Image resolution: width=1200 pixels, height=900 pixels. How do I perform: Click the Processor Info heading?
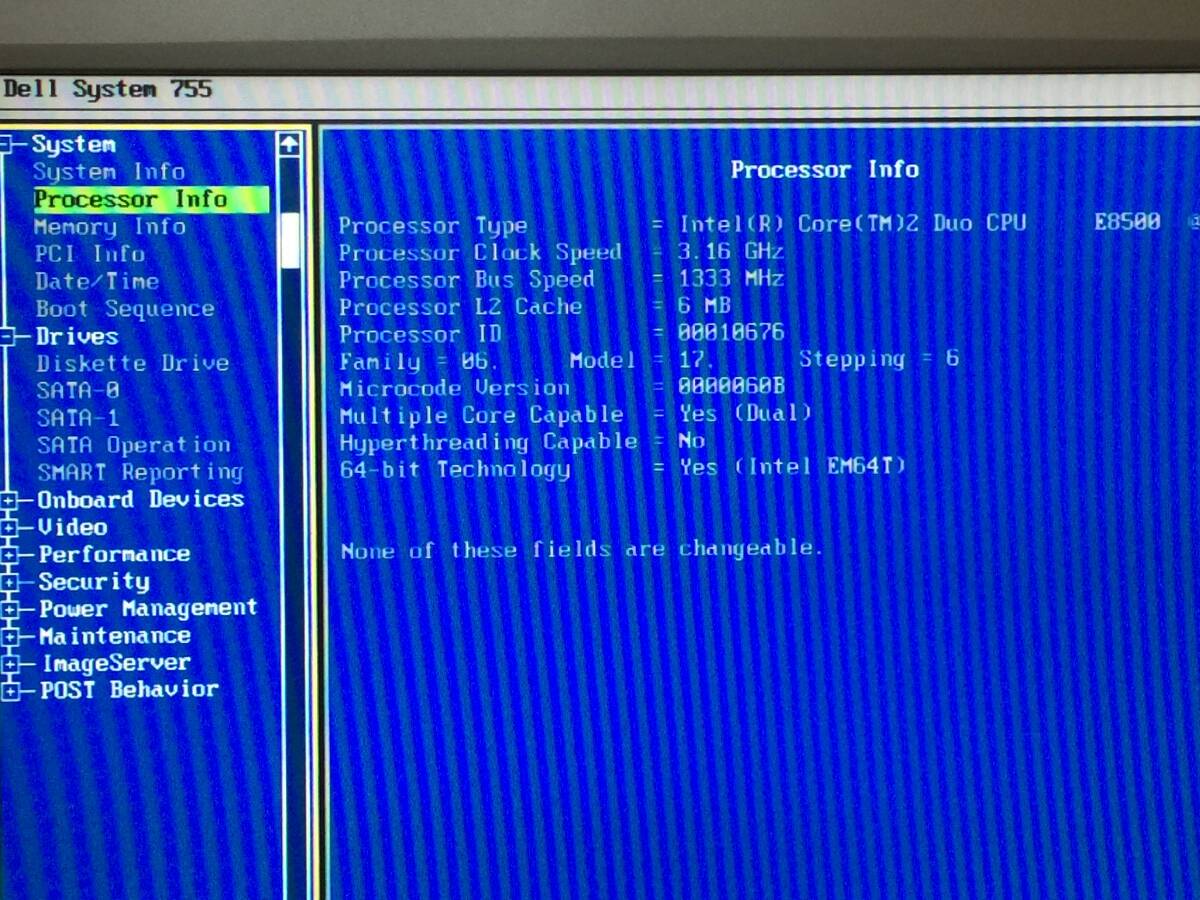824,170
